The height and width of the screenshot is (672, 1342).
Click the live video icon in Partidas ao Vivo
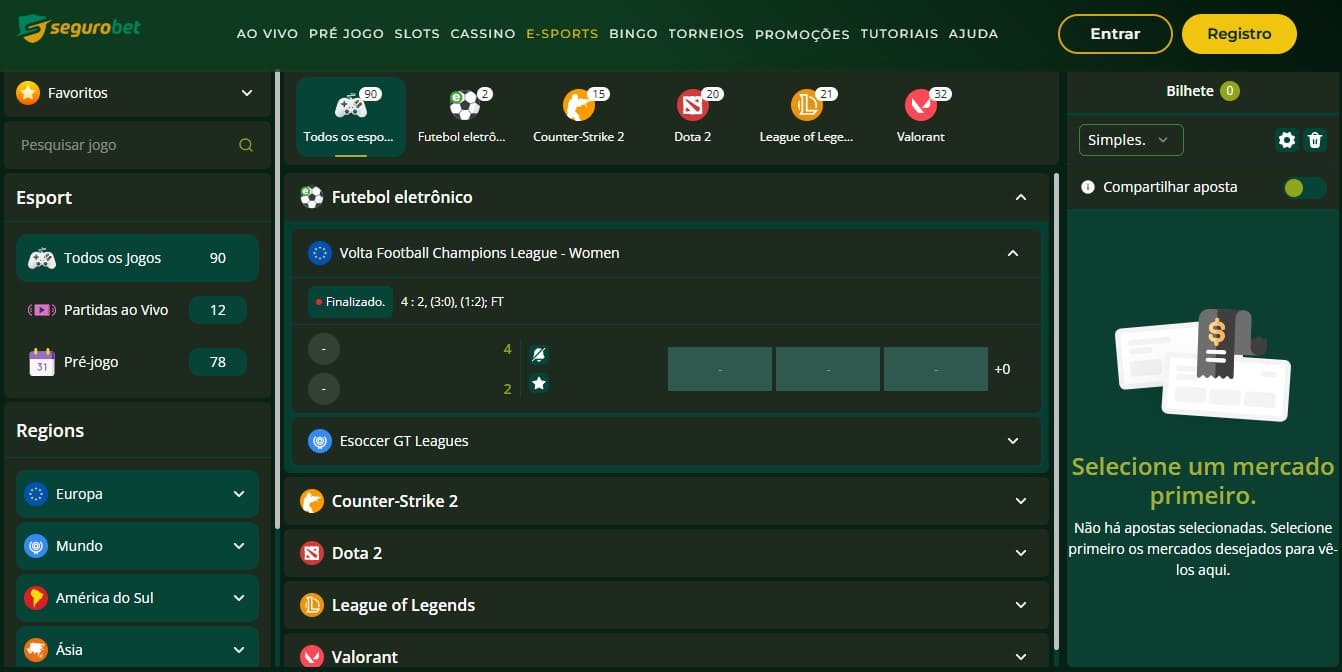[x=41, y=310]
